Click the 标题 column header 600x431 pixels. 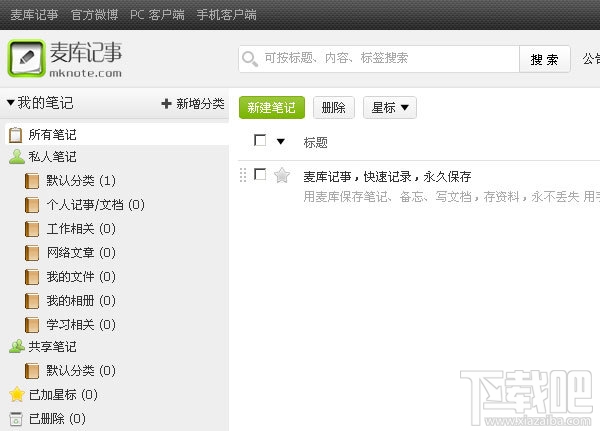pos(315,142)
